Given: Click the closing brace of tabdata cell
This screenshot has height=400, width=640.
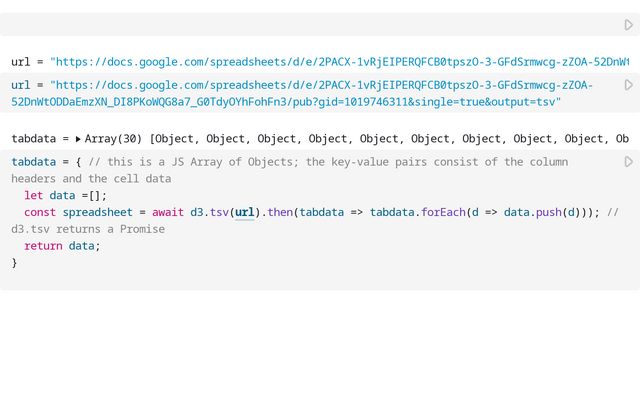Looking at the screenshot, I should click(14, 263).
